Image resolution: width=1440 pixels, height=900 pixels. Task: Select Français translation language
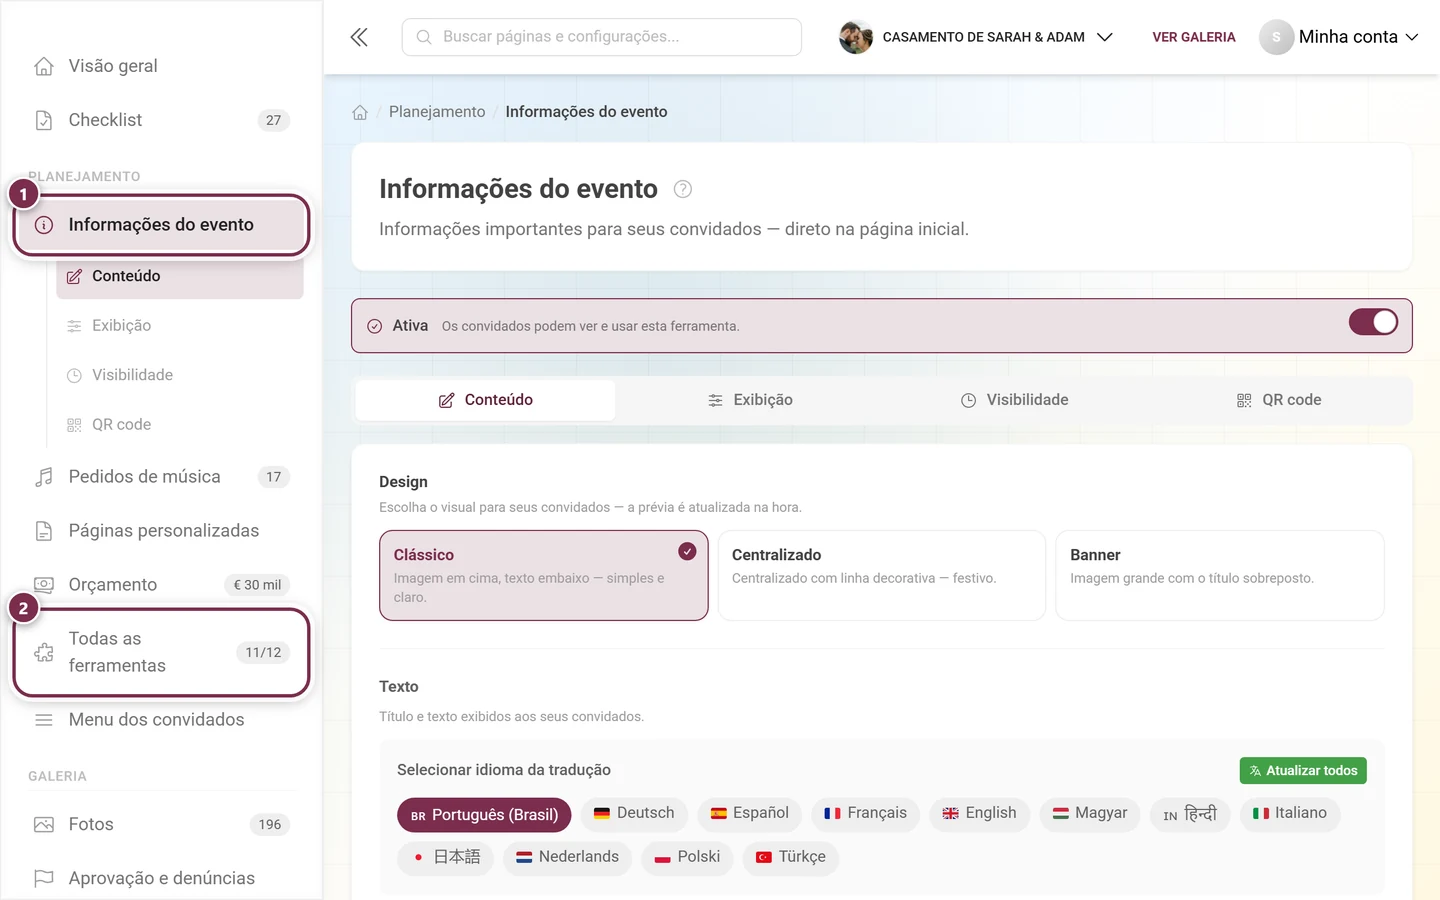tap(865, 813)
